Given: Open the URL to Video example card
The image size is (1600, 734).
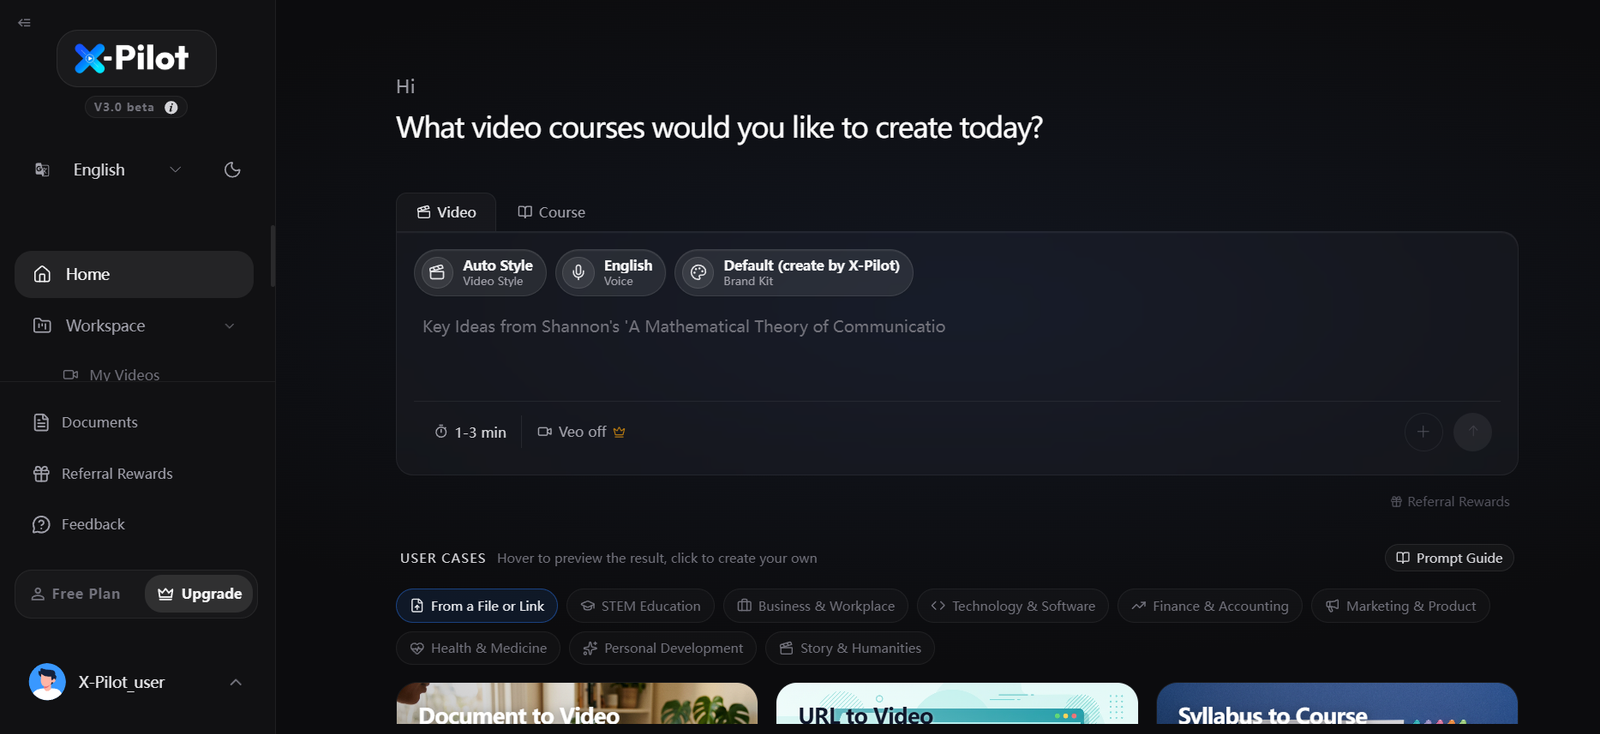Looking at the screenshot, I should click(957, 704).
